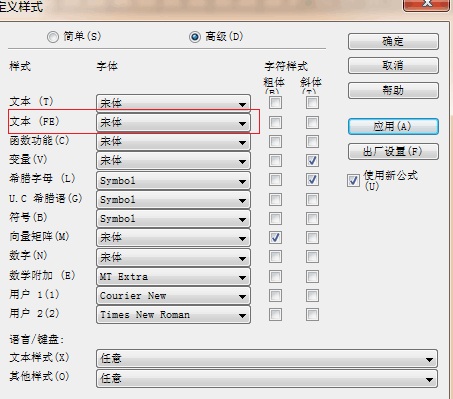Open 其他样式(O) language dropdown
The width and height of the screenshot is (453, 399).
(x=267, y=378)
